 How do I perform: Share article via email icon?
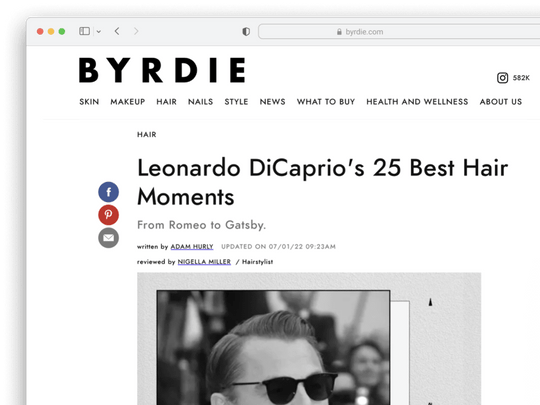pos(108,238)
